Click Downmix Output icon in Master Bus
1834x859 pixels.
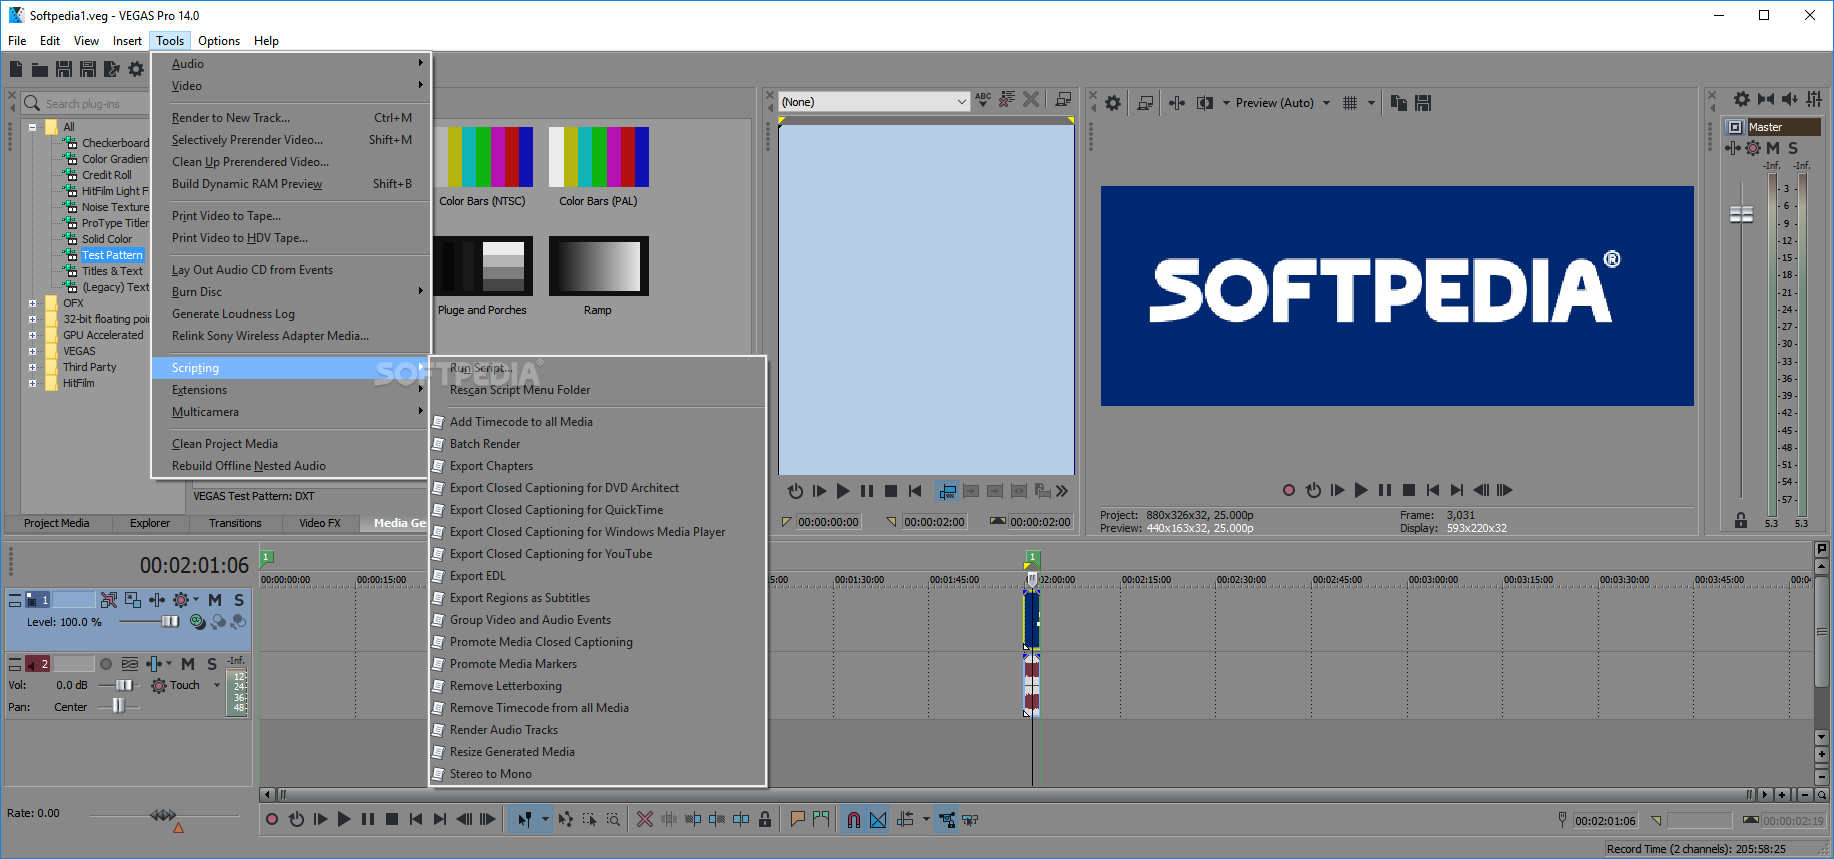[x=1766, y=99]
